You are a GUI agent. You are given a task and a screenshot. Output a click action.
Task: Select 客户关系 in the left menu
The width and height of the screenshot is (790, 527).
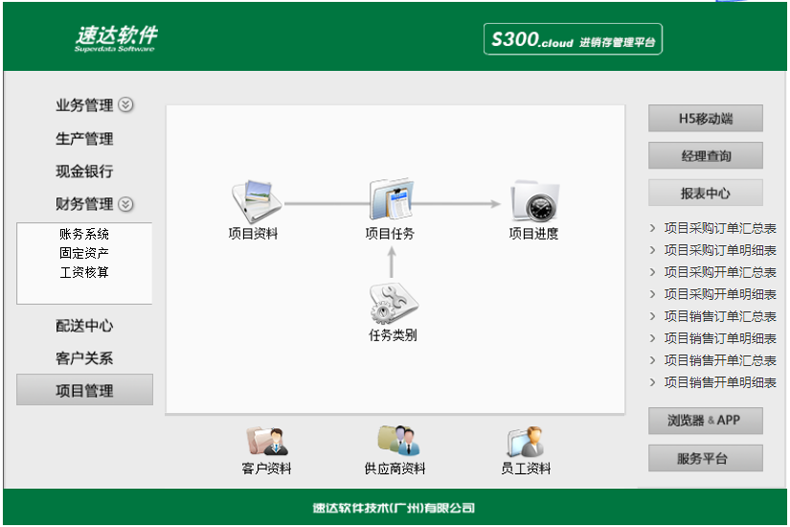[84, 358]
